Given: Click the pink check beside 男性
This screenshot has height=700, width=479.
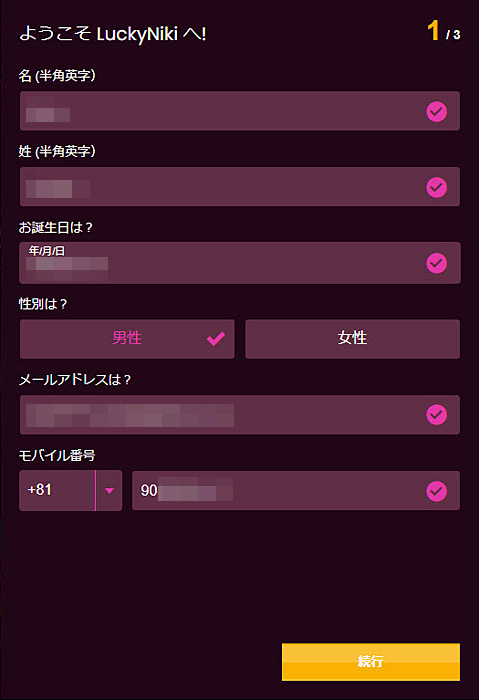Looking at the screenshot, I should pyautogui.click(x=216, y=338).
